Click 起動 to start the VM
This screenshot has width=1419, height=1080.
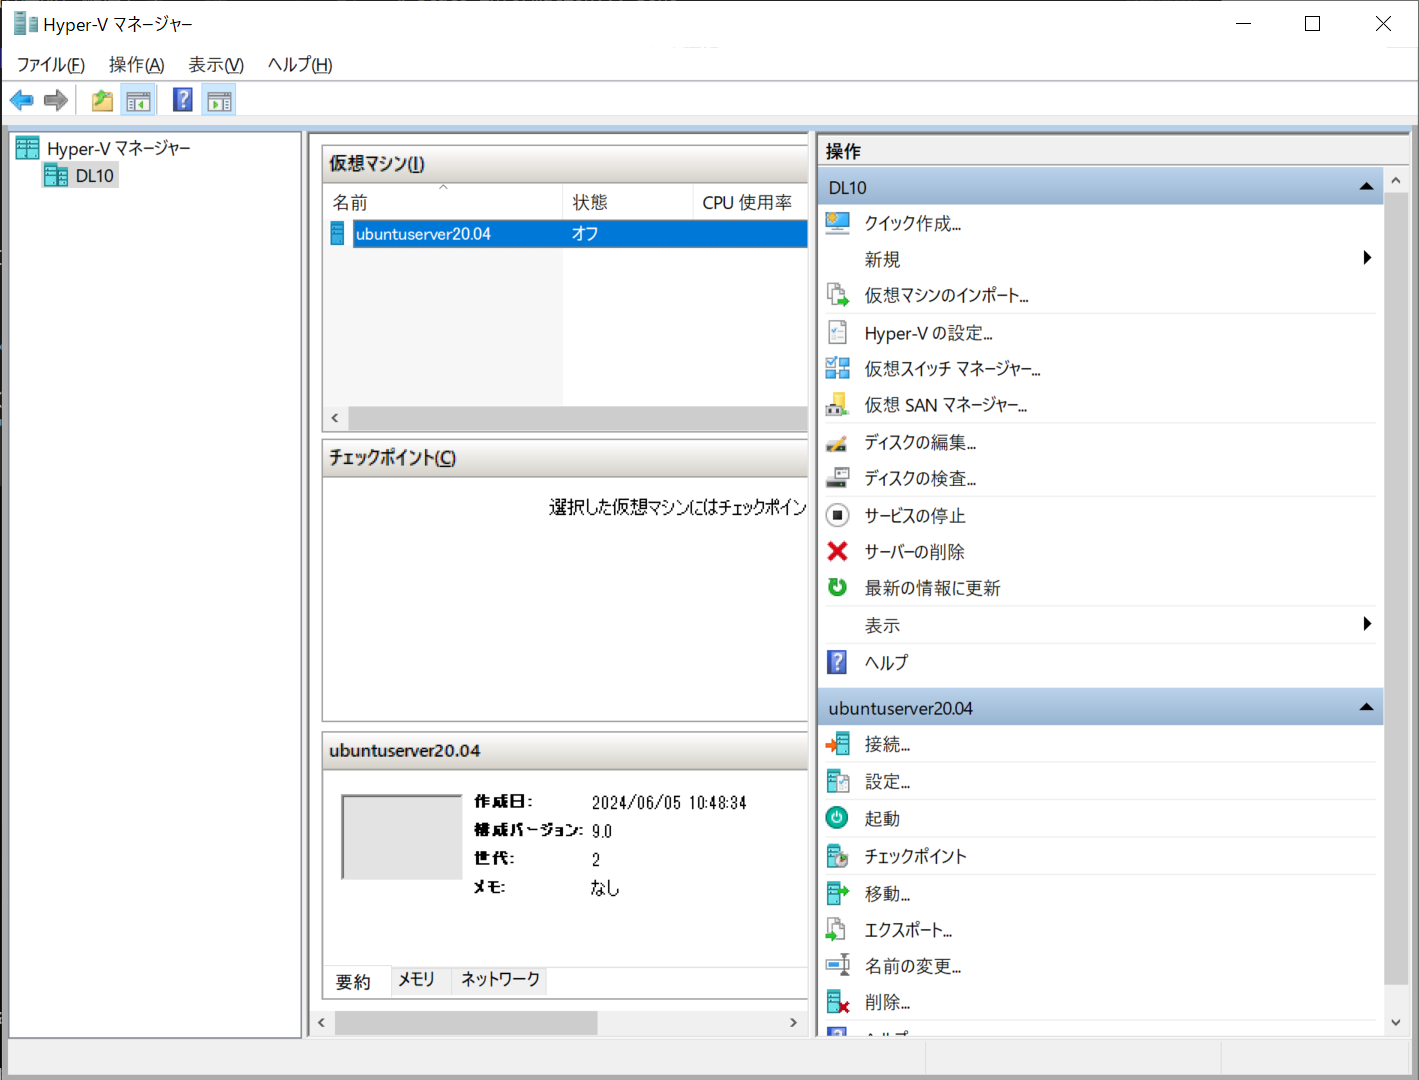point(882,818)
